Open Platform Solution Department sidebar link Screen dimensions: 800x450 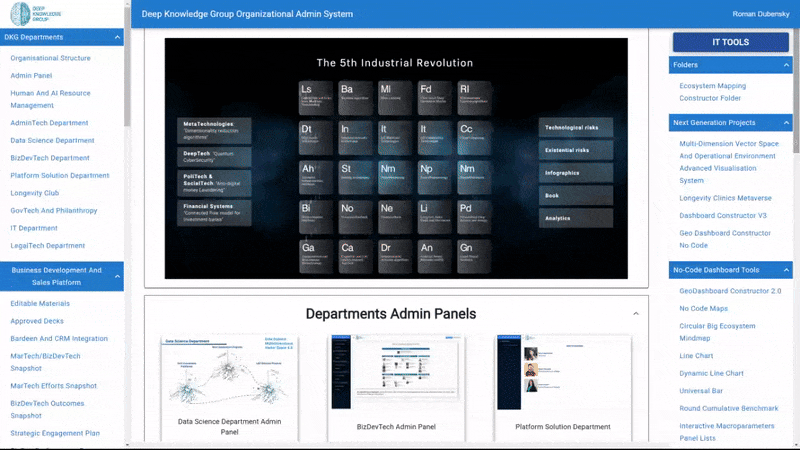pos(60,176)
